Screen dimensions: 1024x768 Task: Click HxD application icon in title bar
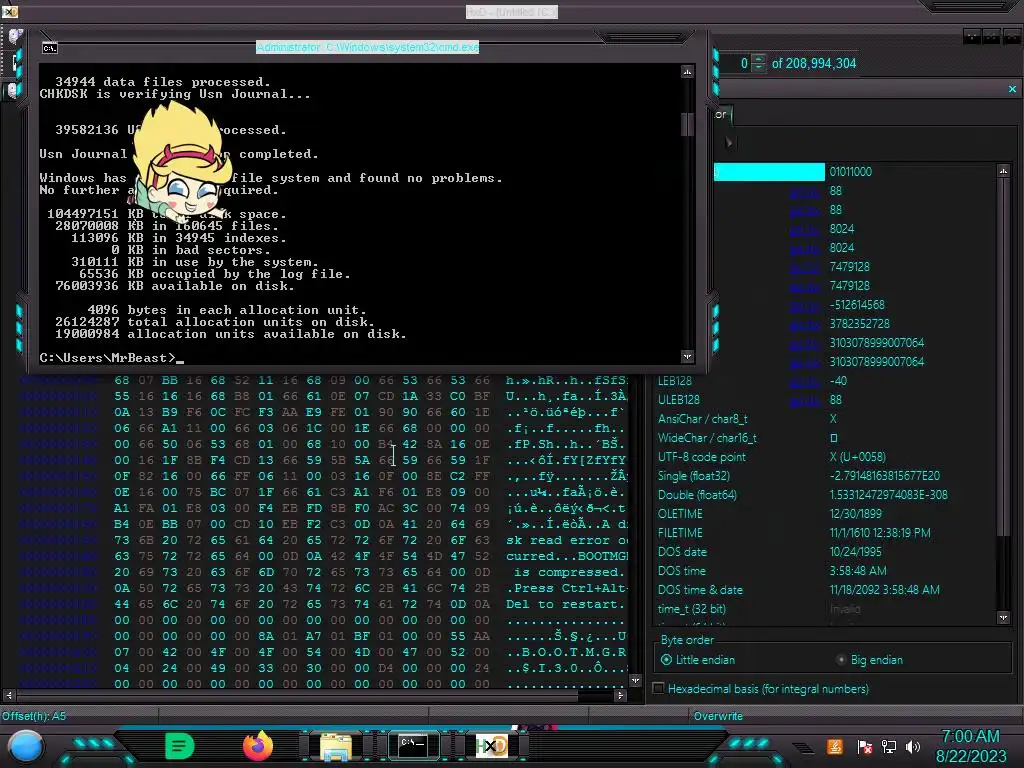[x=10, y=11]
